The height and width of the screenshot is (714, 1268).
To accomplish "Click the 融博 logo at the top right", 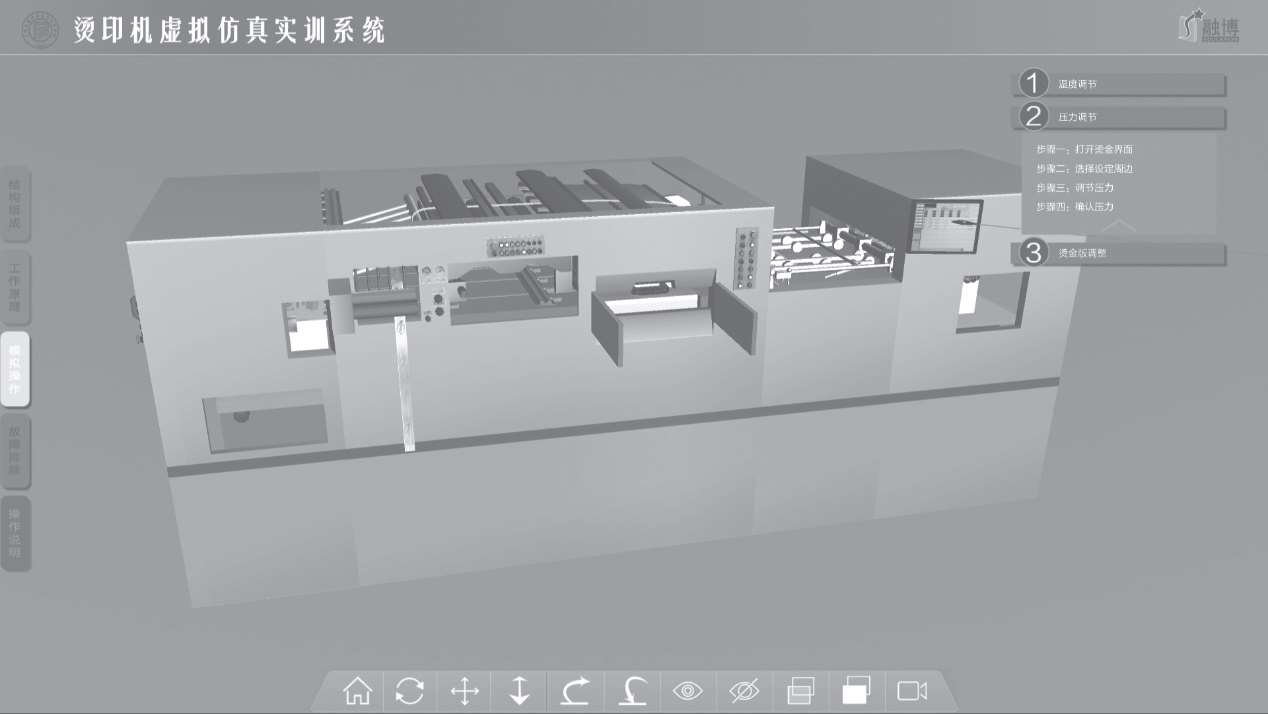I will (1210, 26).
